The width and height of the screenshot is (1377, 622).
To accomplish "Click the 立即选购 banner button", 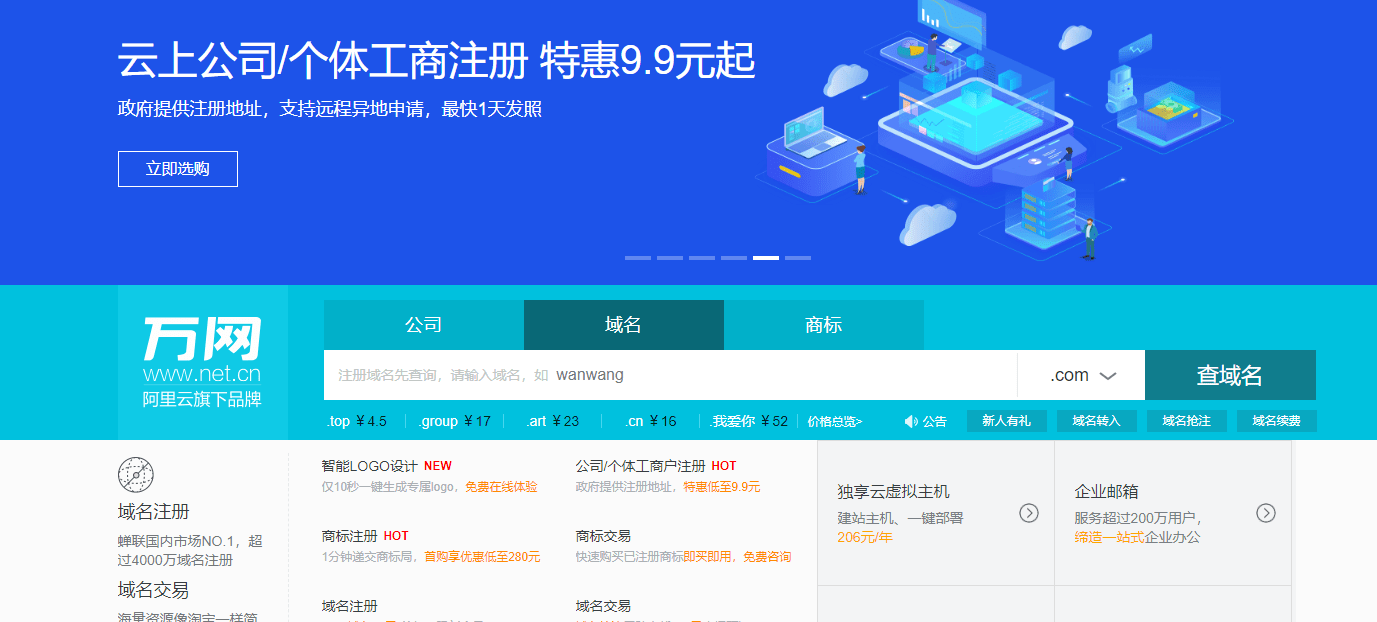I will click(178, 169).
